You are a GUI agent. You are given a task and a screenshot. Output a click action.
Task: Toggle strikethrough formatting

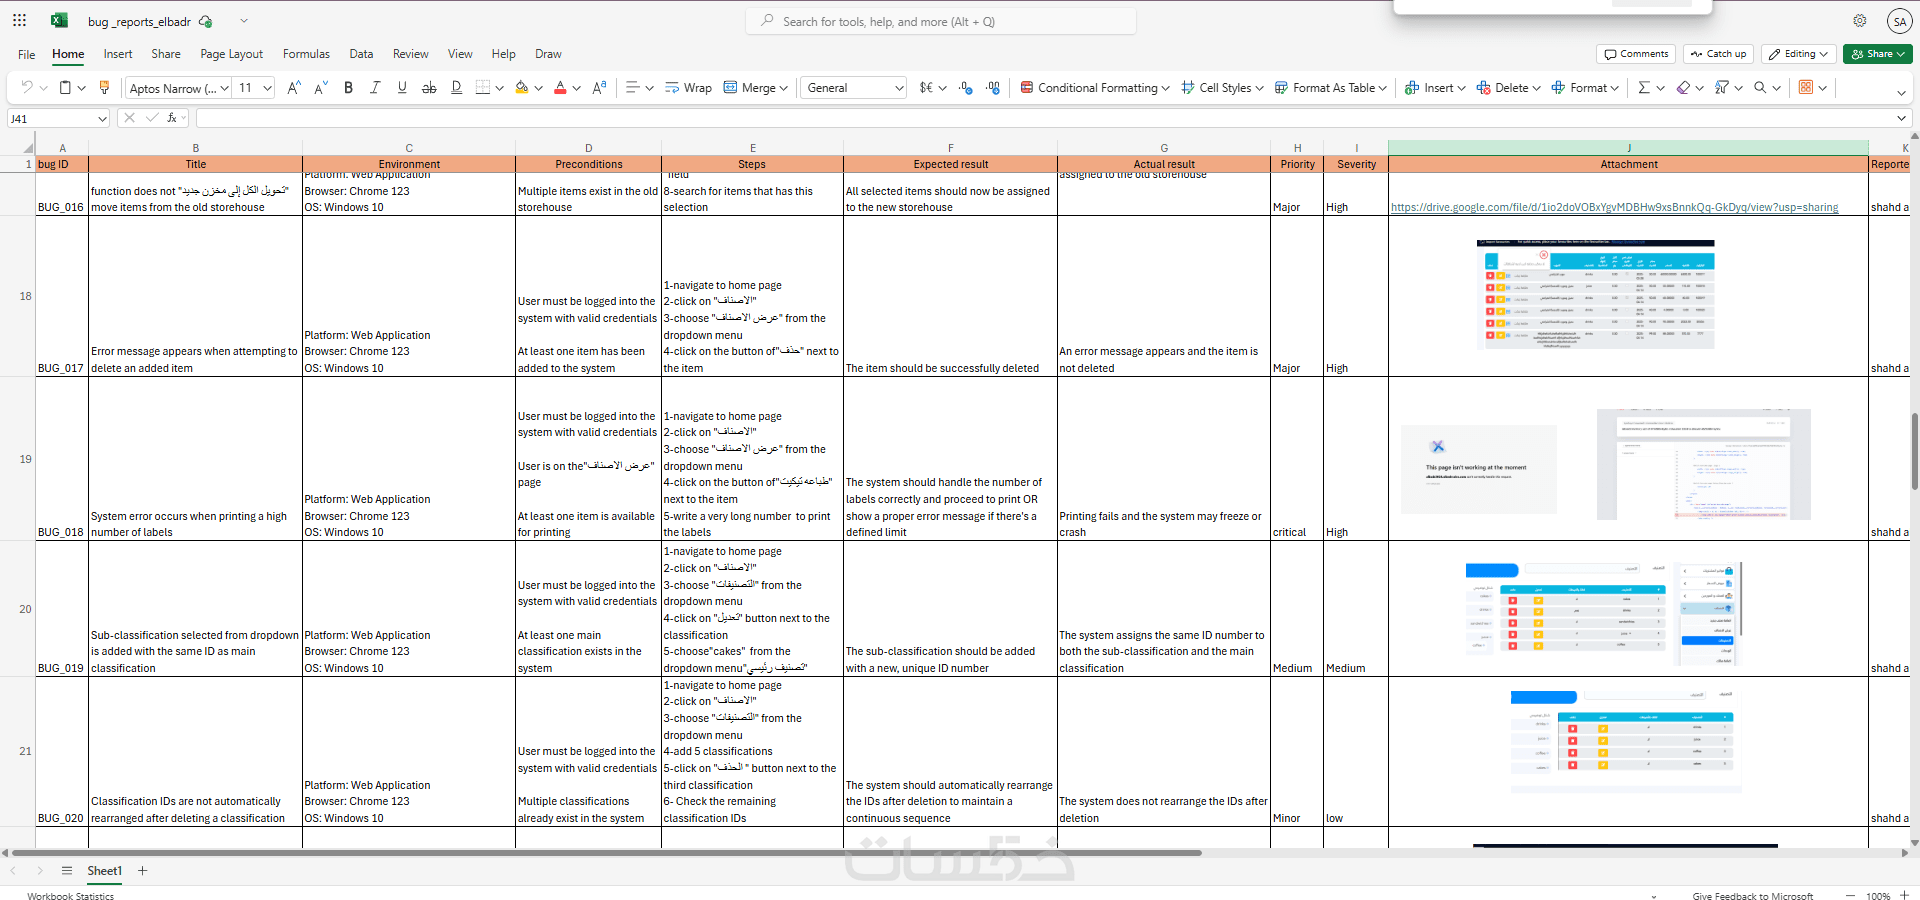coord(429,88)
